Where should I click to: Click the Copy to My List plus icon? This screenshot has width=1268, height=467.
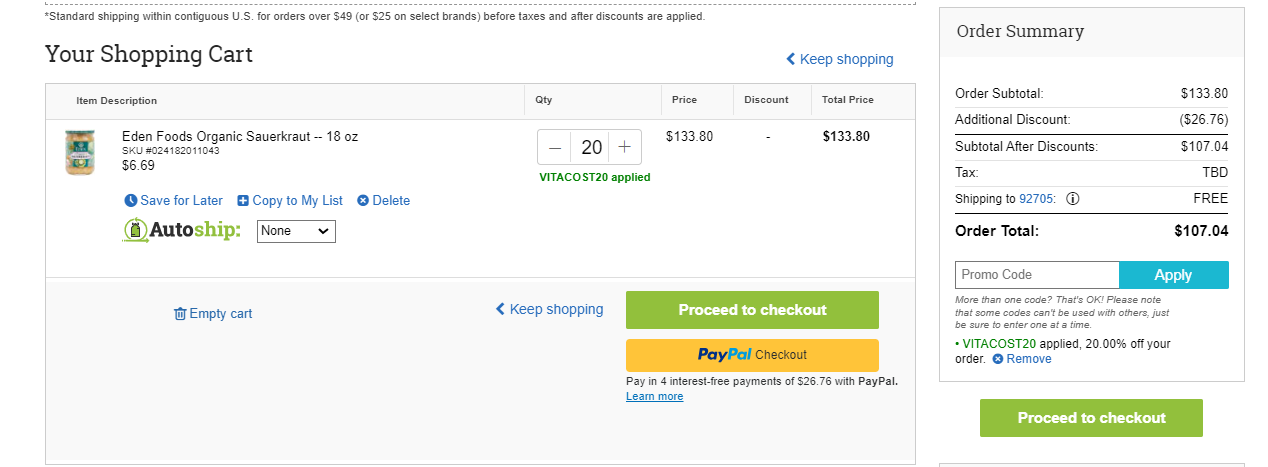(x=243, y=201)
